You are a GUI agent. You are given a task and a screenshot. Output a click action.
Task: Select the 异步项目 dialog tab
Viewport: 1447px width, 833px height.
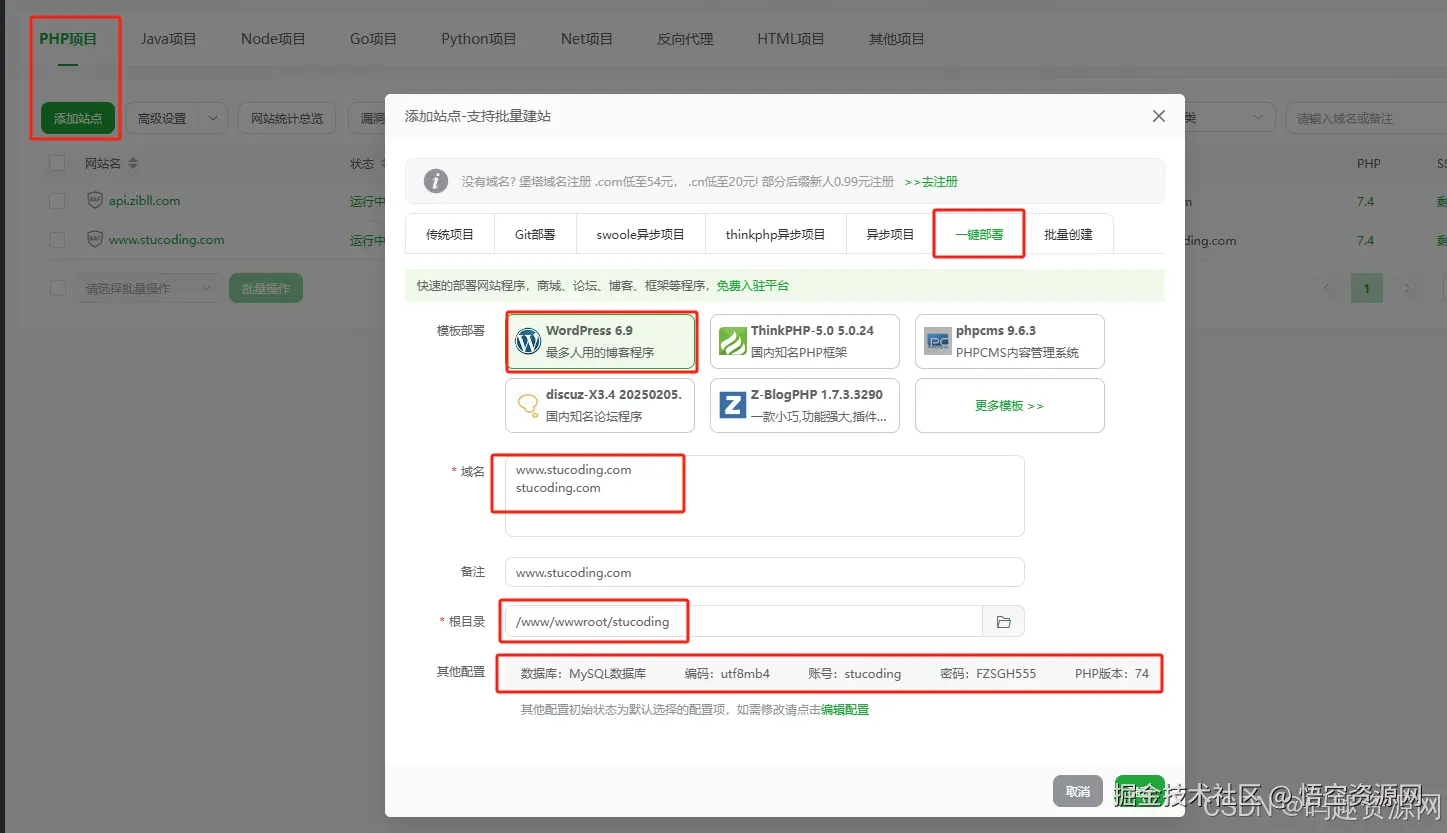[890, 234]
